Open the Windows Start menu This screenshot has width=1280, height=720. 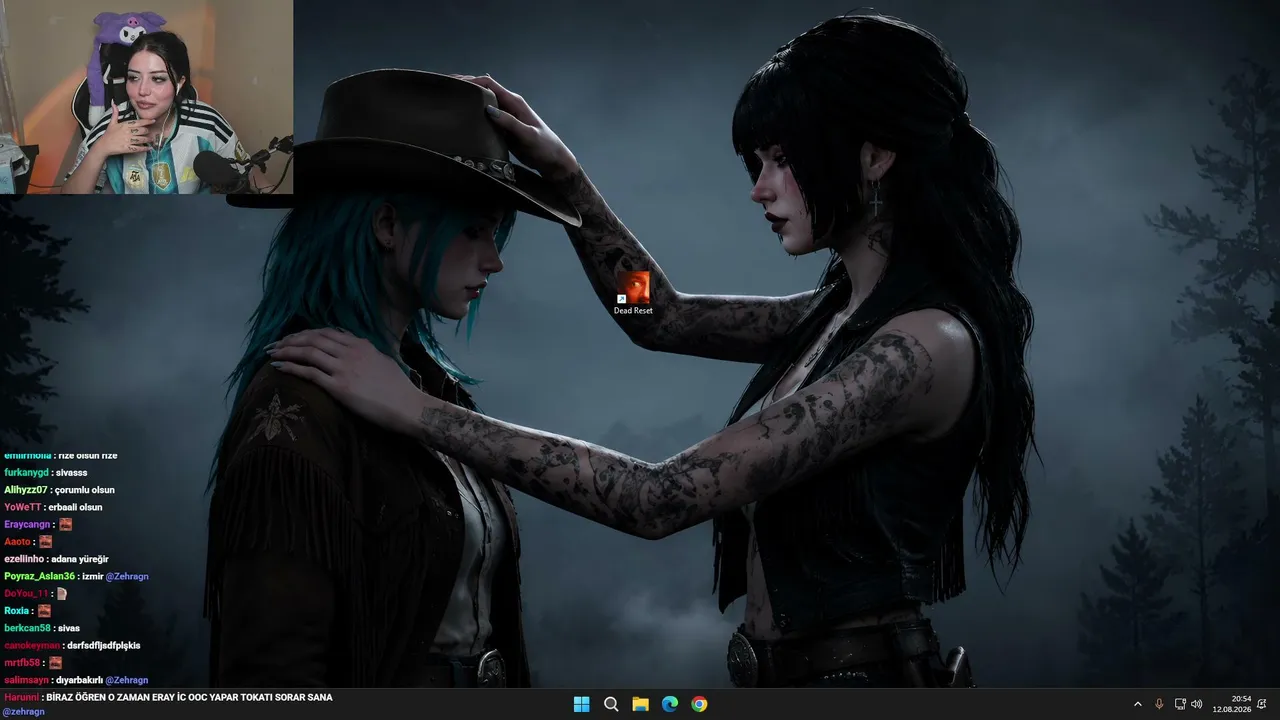point(581,704)
